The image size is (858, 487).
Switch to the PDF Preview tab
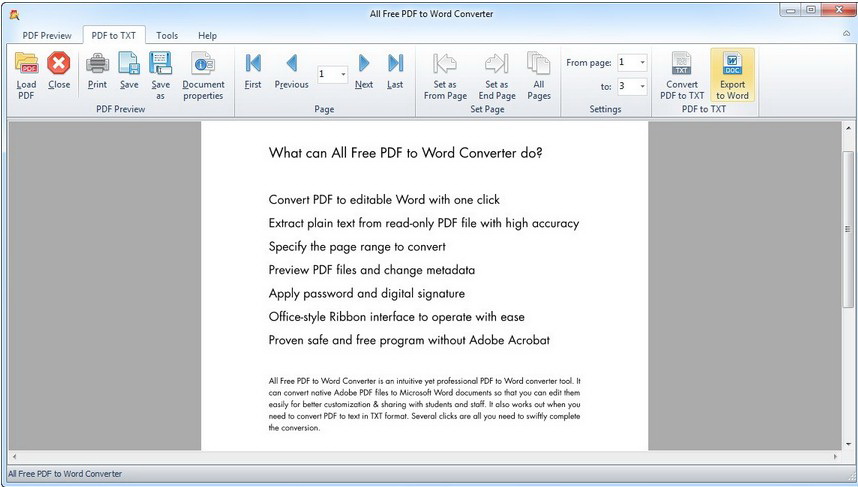point(47,36)
